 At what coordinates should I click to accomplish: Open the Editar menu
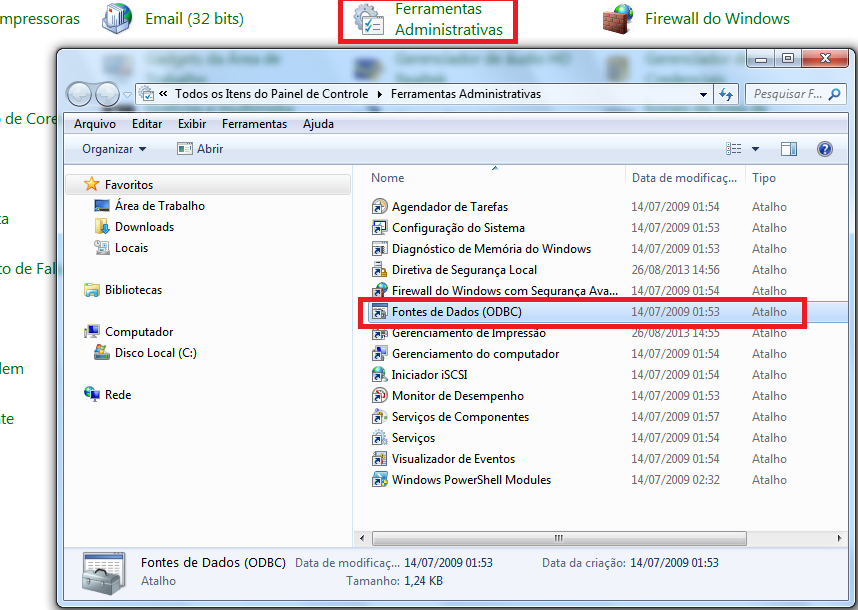click(147, 124)
